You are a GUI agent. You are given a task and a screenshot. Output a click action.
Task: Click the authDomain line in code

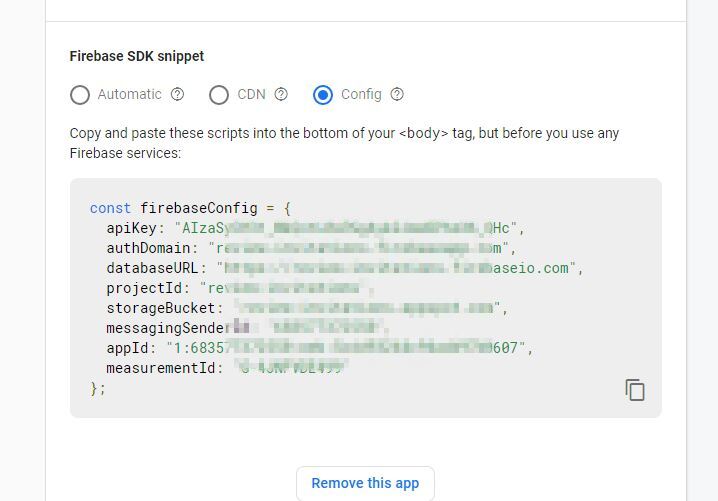click(x=310, y=248)
